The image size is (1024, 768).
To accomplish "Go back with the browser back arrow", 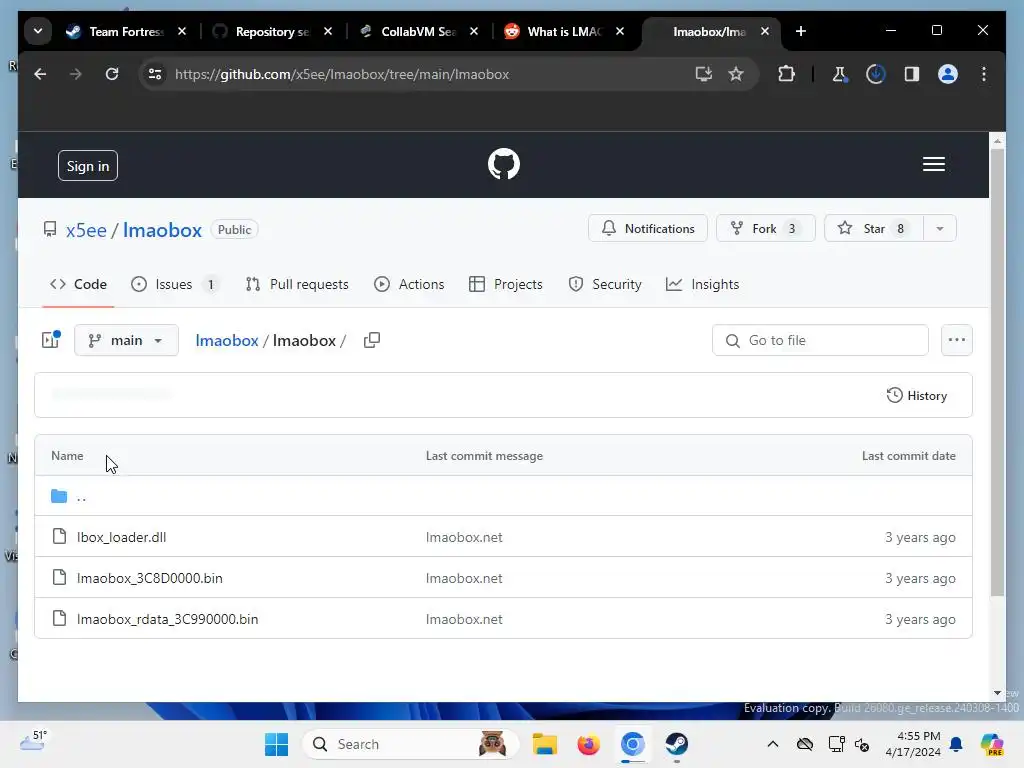I will point(40,74).
